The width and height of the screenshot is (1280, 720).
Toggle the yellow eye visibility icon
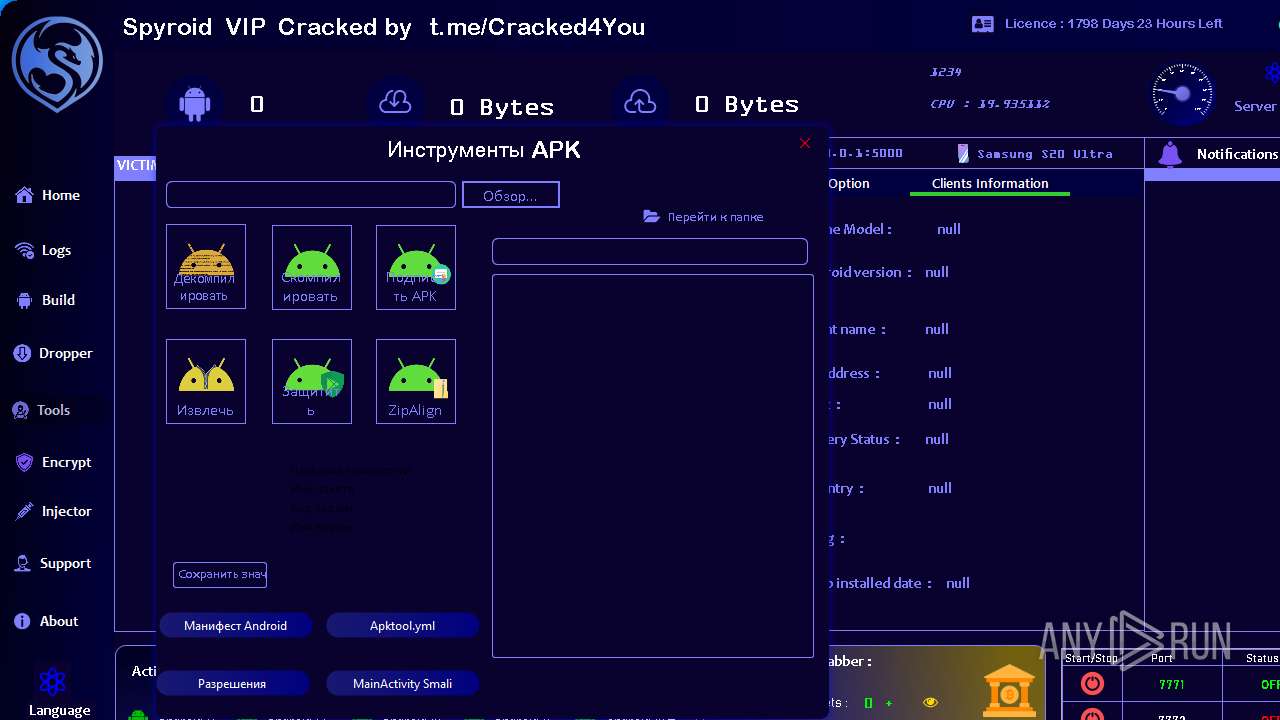pyautogui.click(x=930, y=703)
